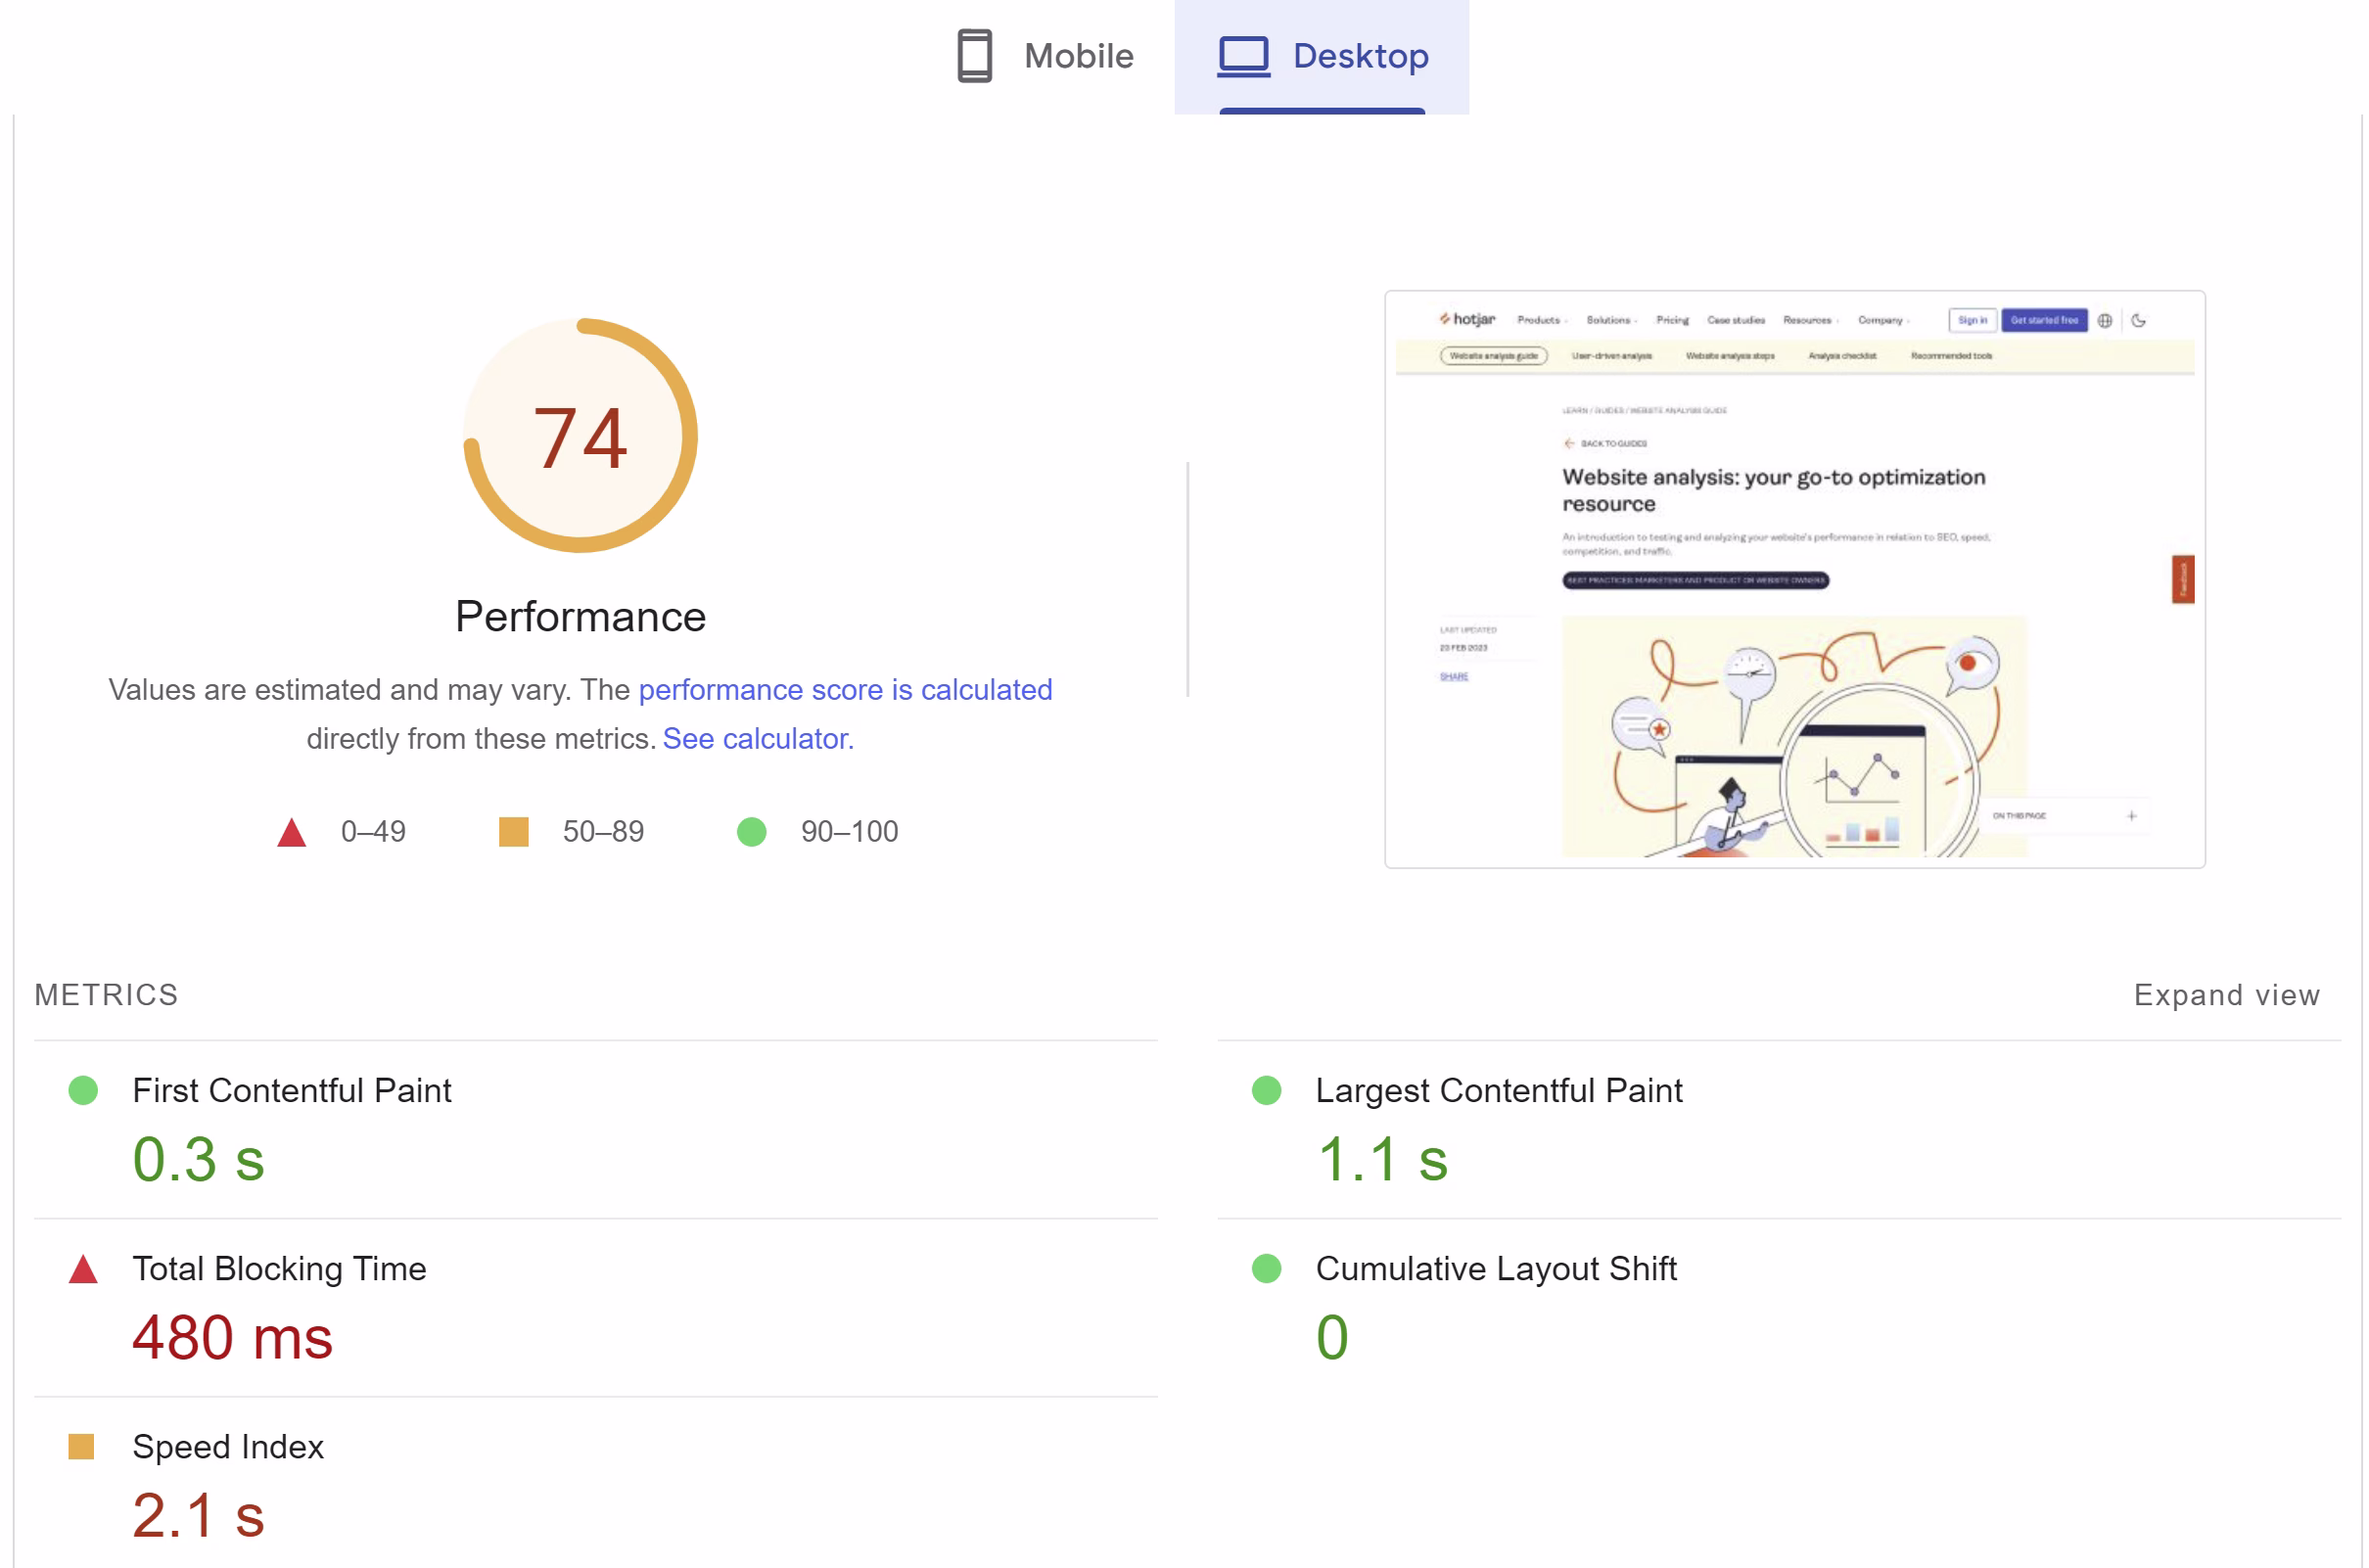Click the red triangle beside Total Blocking Time

tap(82, 1270)
